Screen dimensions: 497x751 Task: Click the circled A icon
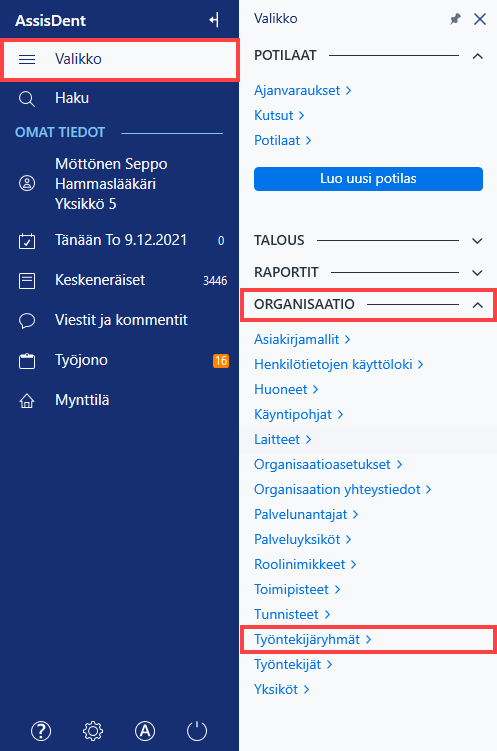tap(145, 731)
